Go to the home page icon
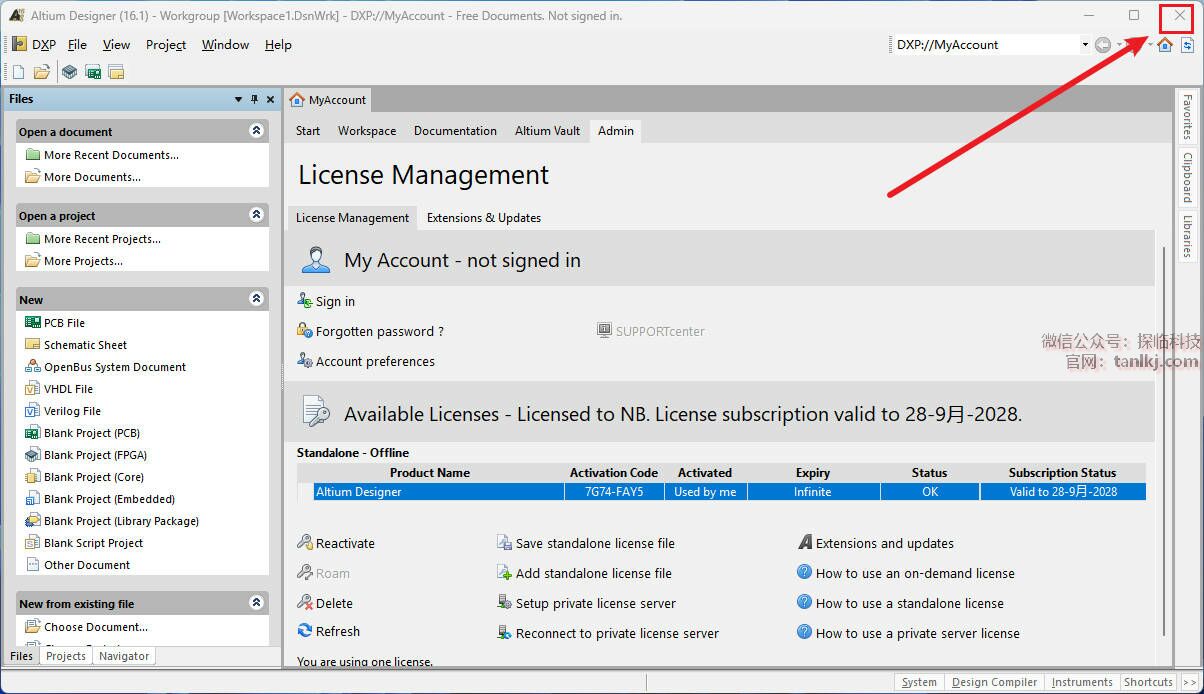This screenshot has height=694, width=1204. [x=1165, y=44]
